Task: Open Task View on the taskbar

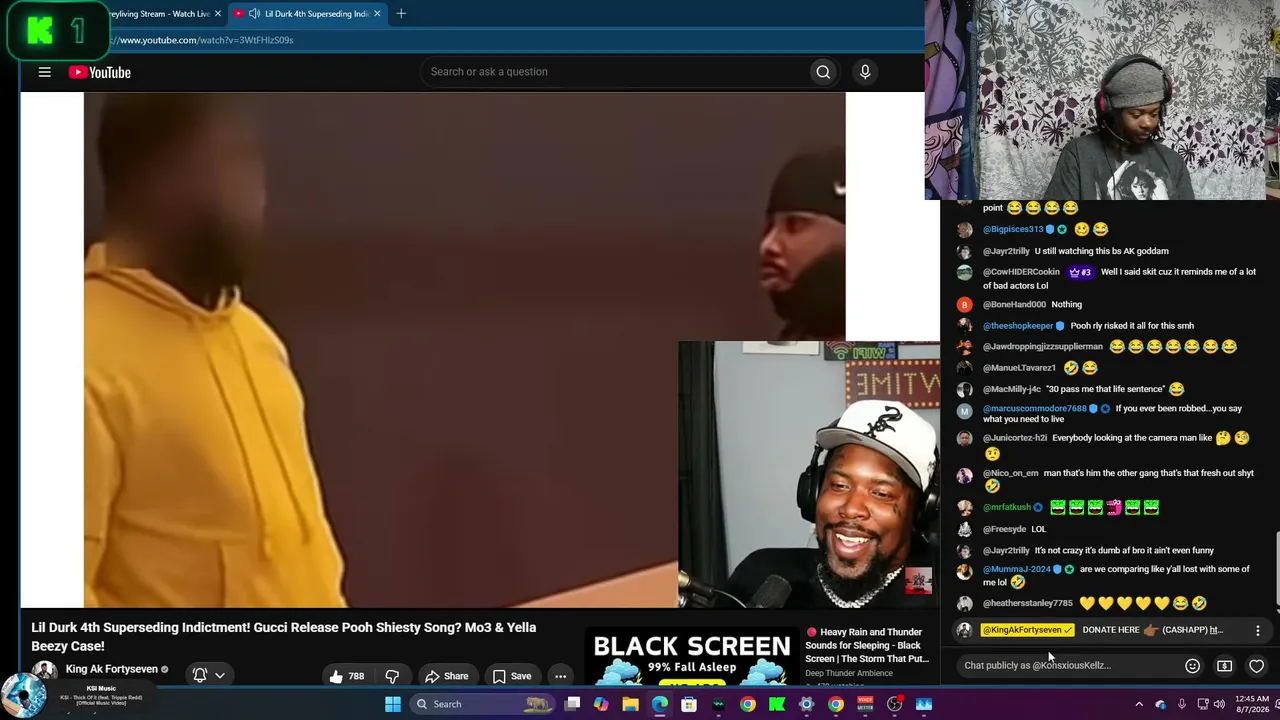Action: [x=572, y=704]
